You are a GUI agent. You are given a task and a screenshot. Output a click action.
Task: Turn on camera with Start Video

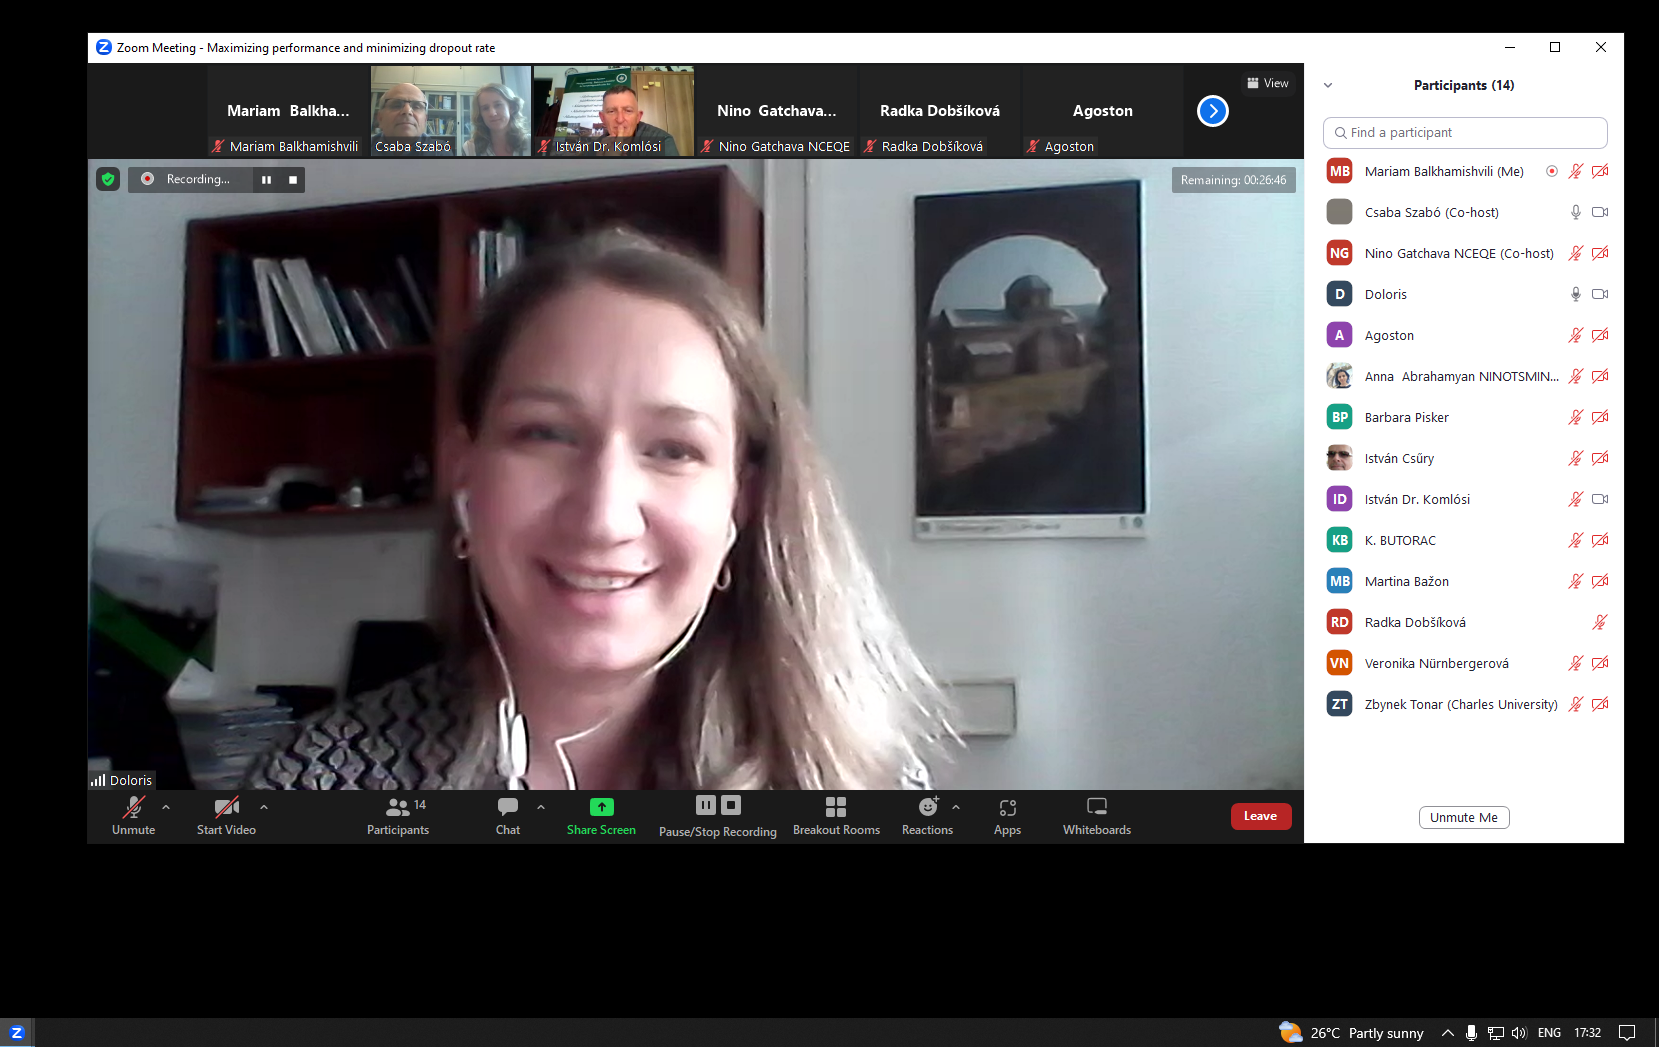(x=226, y=815)
